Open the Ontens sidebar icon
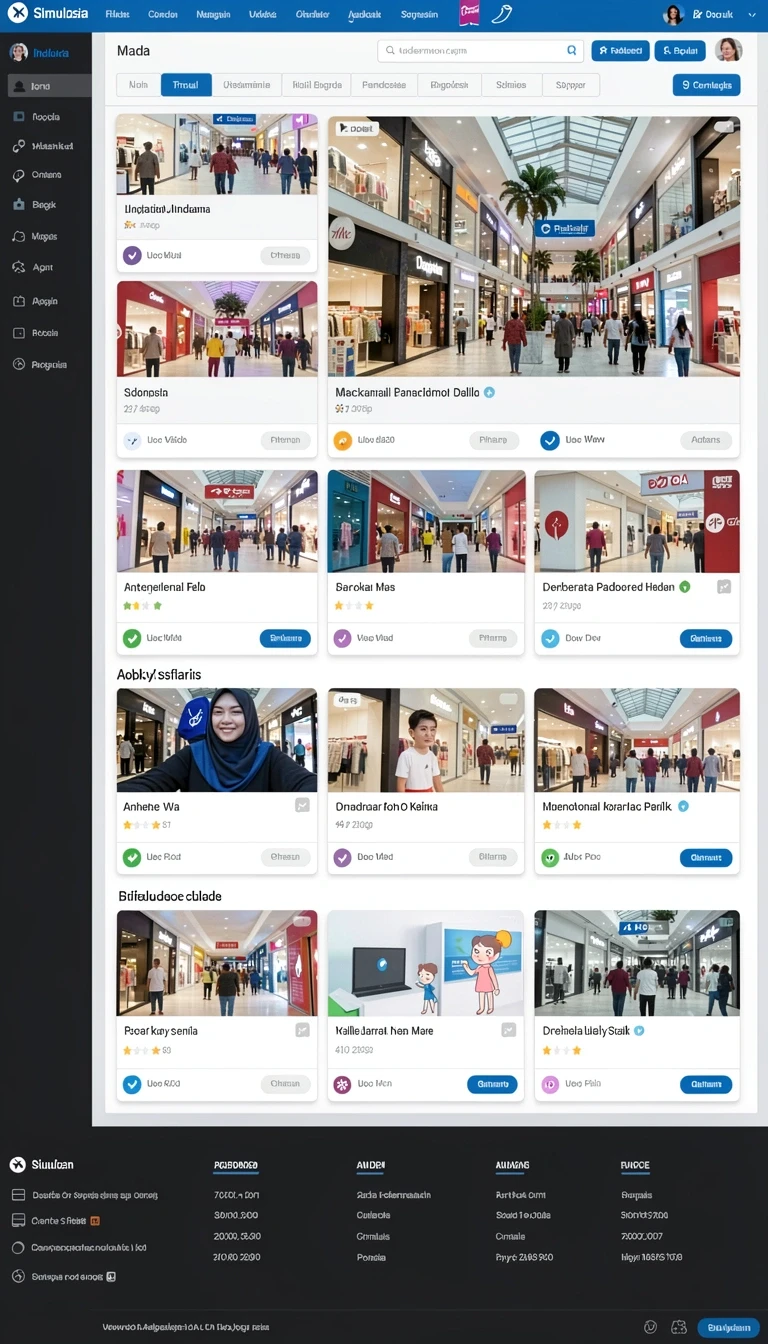This screenshot has width=768, height=1344. 19,175
